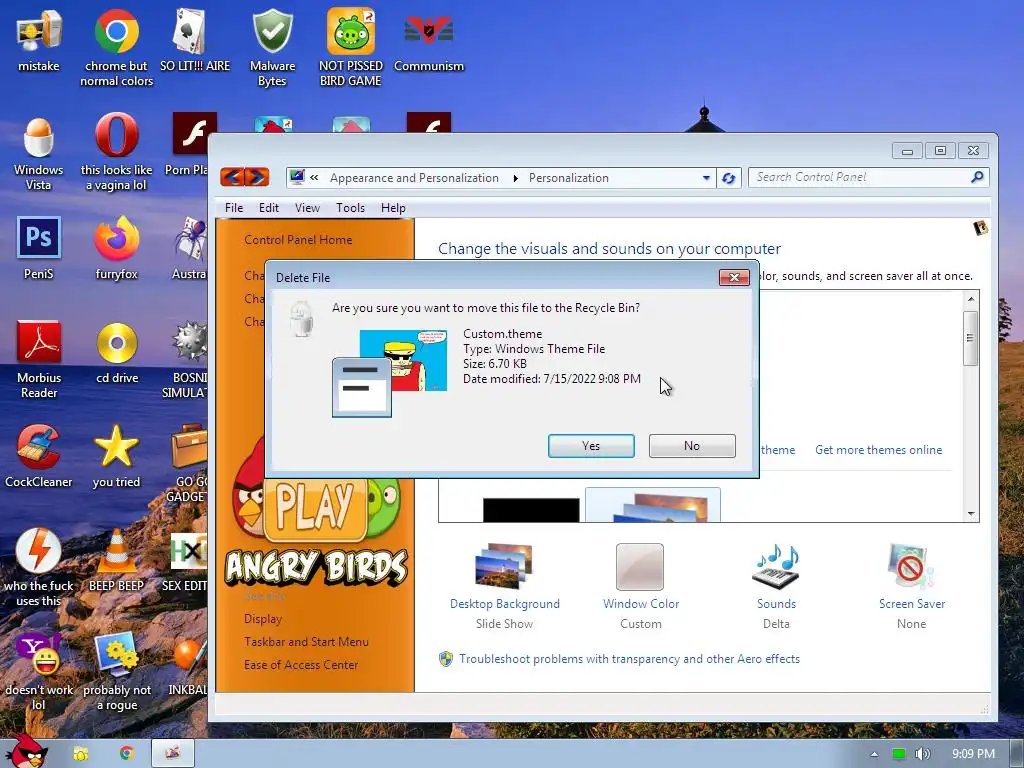Confirm deletion with Yes button

click(x=591, y=445)
